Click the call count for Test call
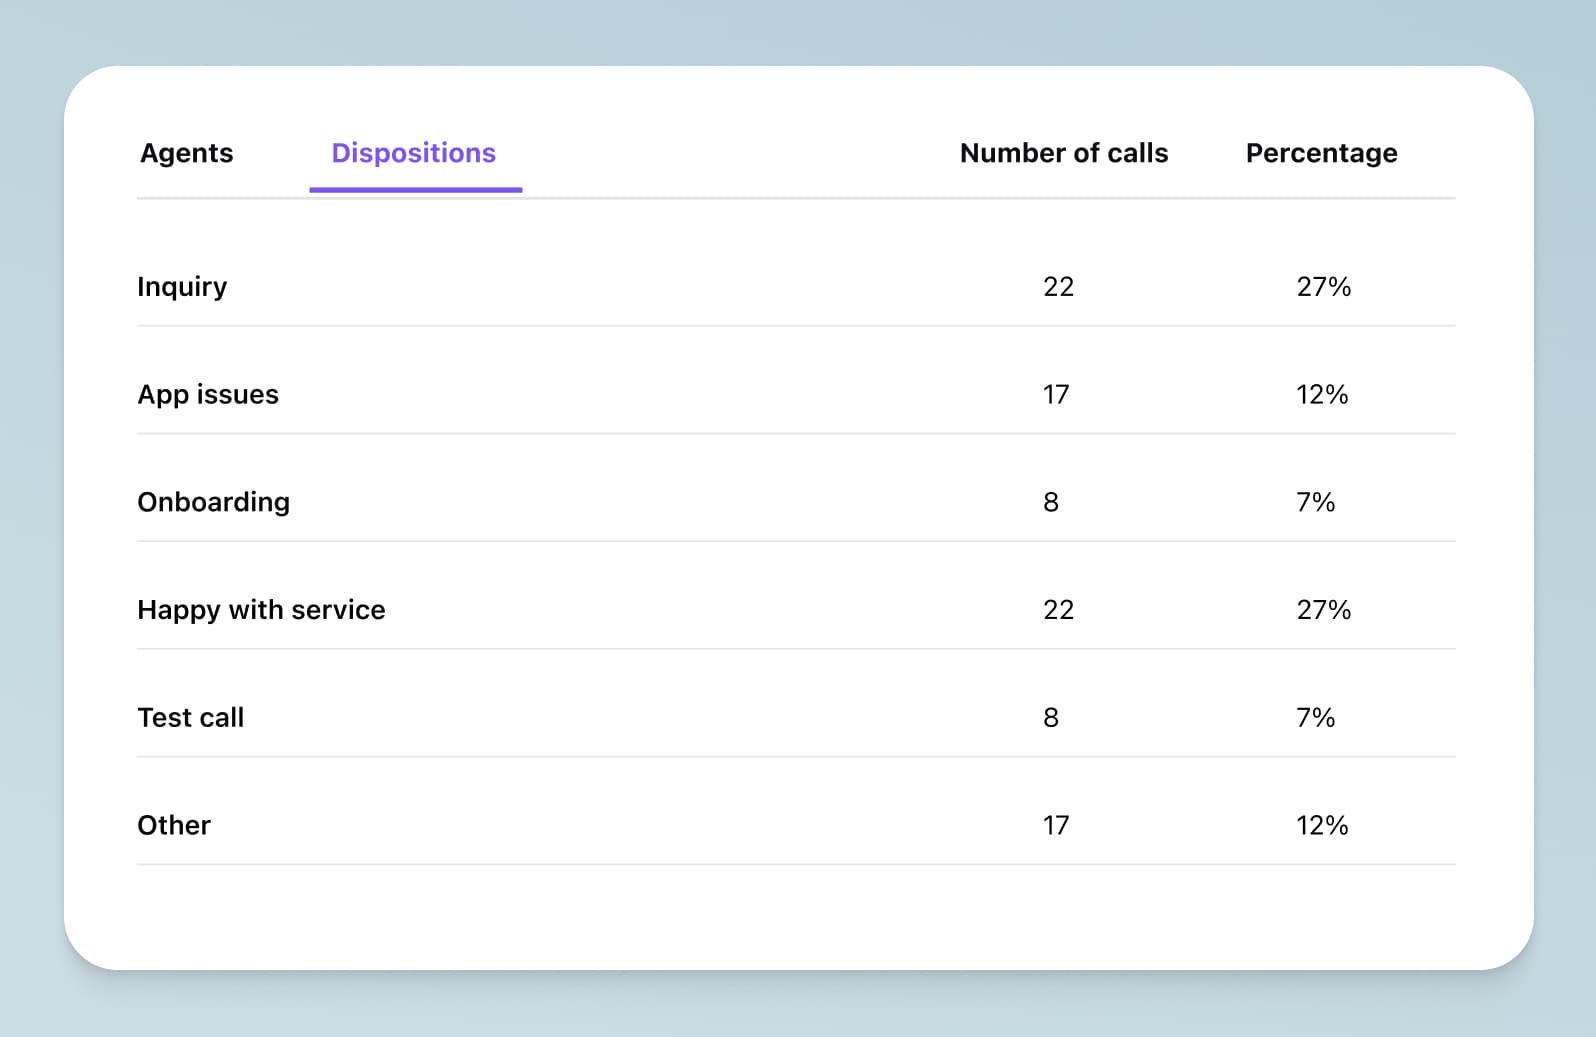 1051,718
